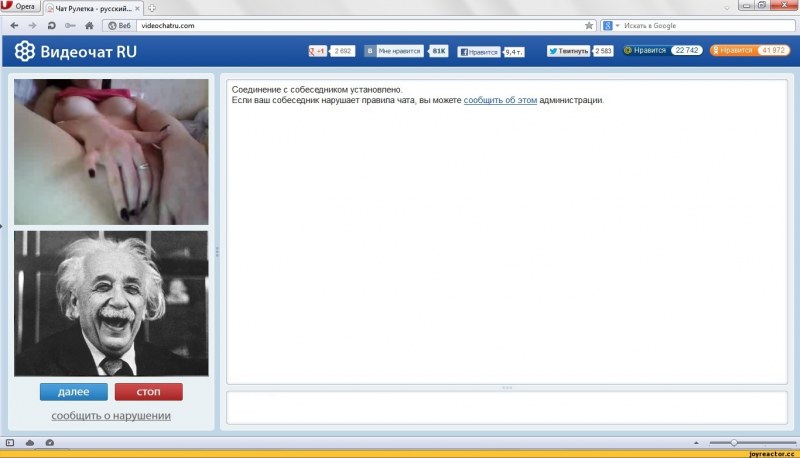The height and width of the screenshot is (458, 800).
Task: Click the Видеочат RU flower logo
Action: click(x=24, y=51)
